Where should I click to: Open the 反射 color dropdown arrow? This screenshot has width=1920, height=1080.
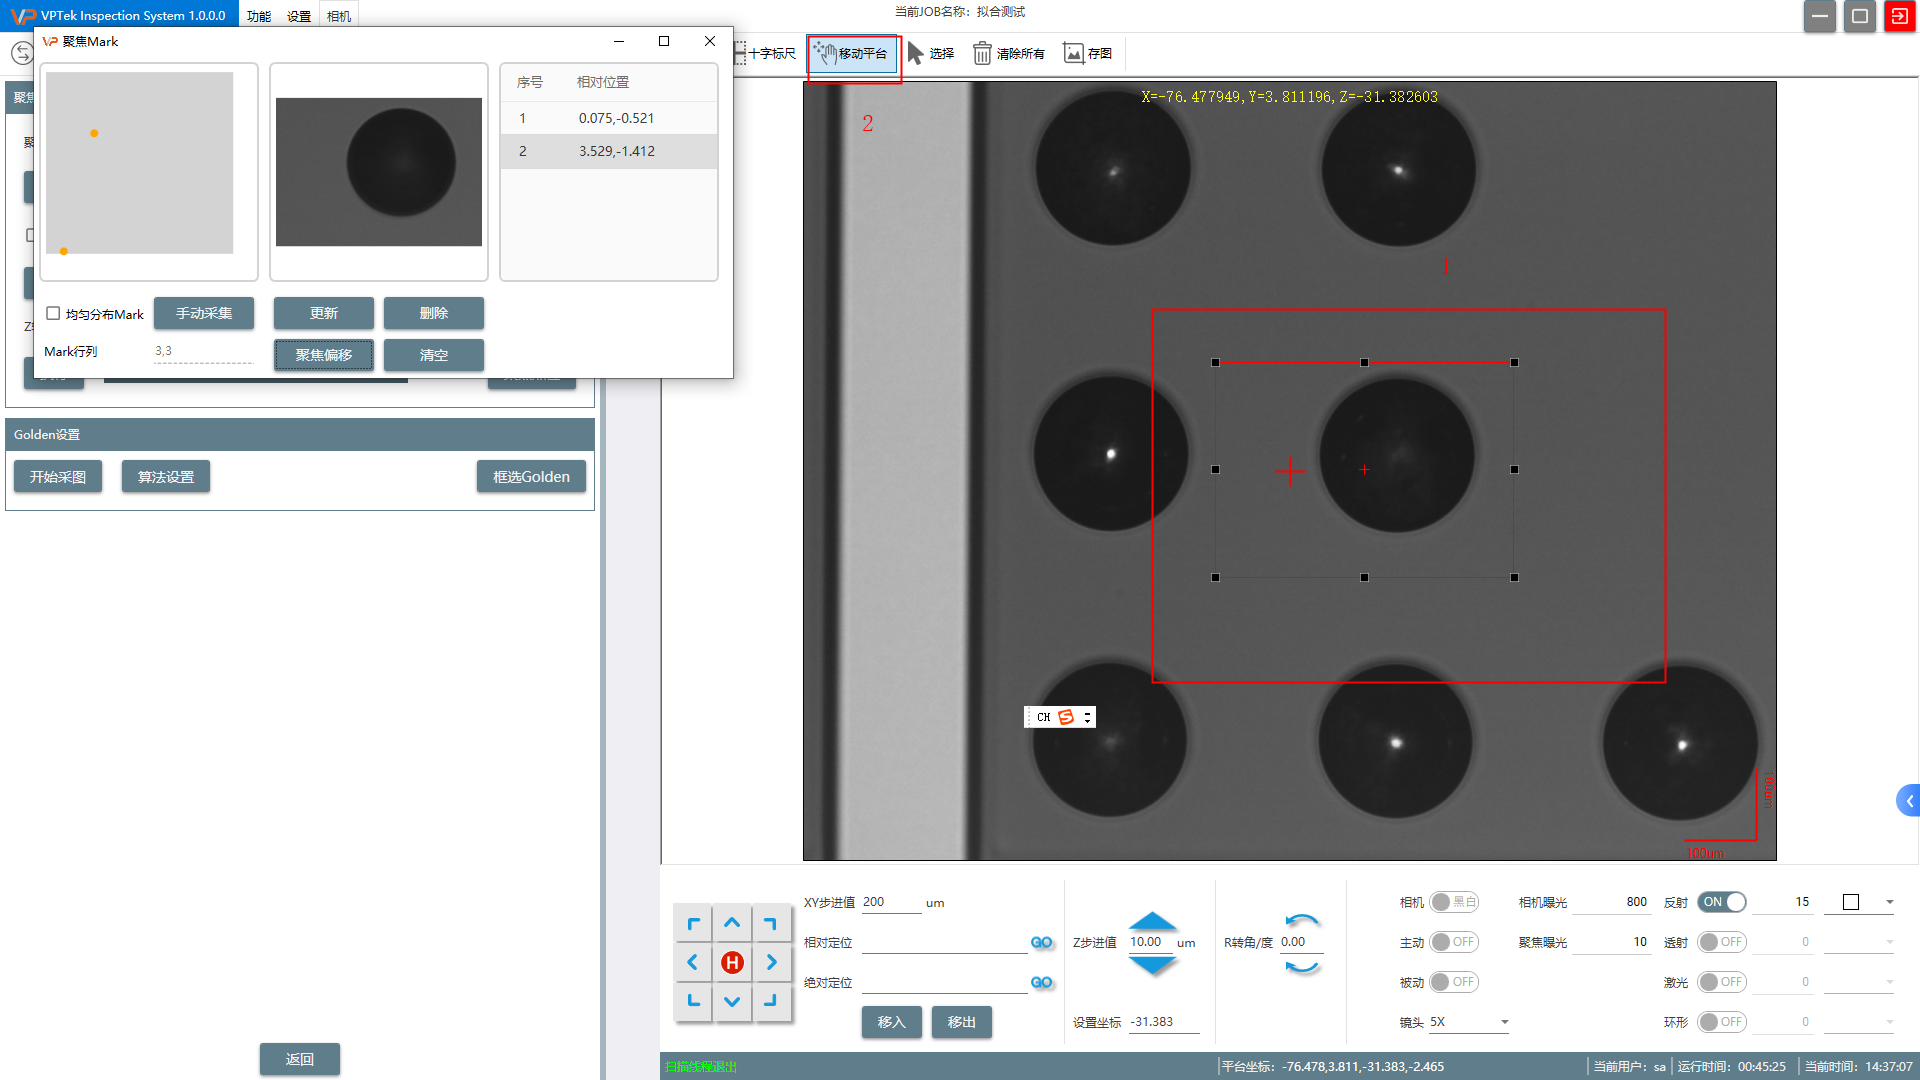click(1889, 902)
